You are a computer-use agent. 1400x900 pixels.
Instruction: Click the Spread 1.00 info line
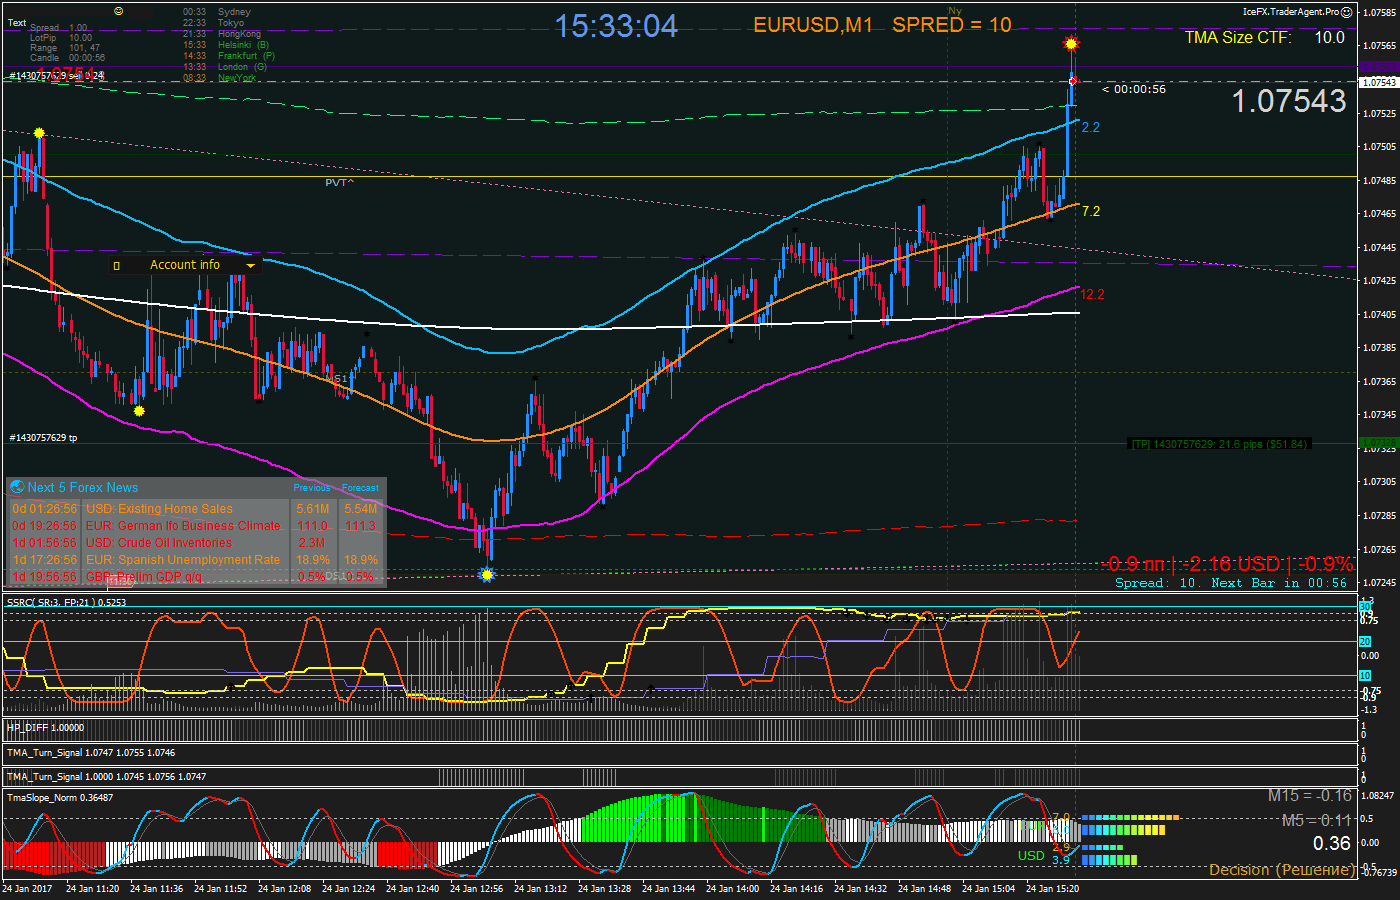point(59,28)
